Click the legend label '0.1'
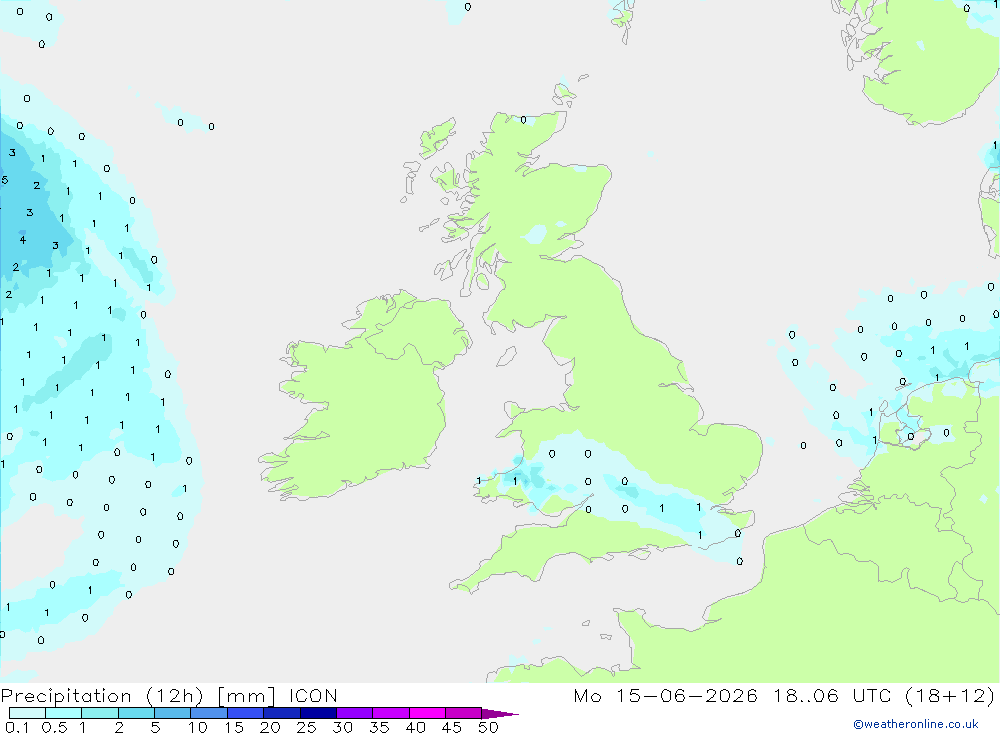 pyautogui.click(x=17, y=727)
